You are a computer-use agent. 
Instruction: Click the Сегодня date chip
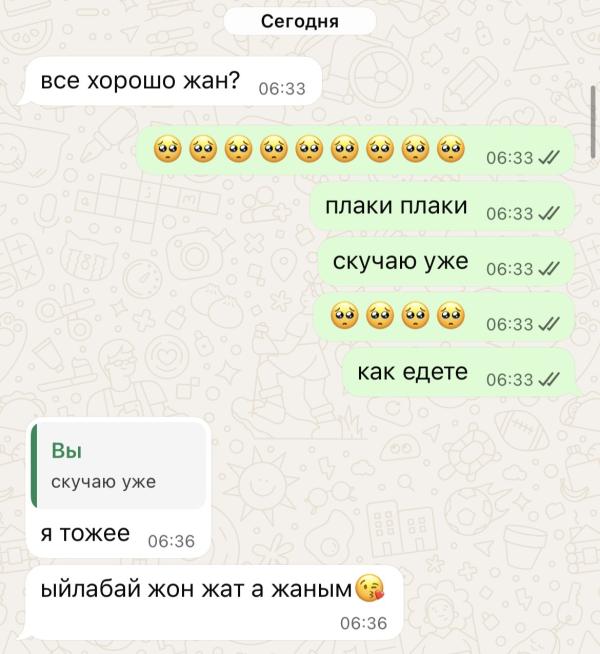click(300, 21)
